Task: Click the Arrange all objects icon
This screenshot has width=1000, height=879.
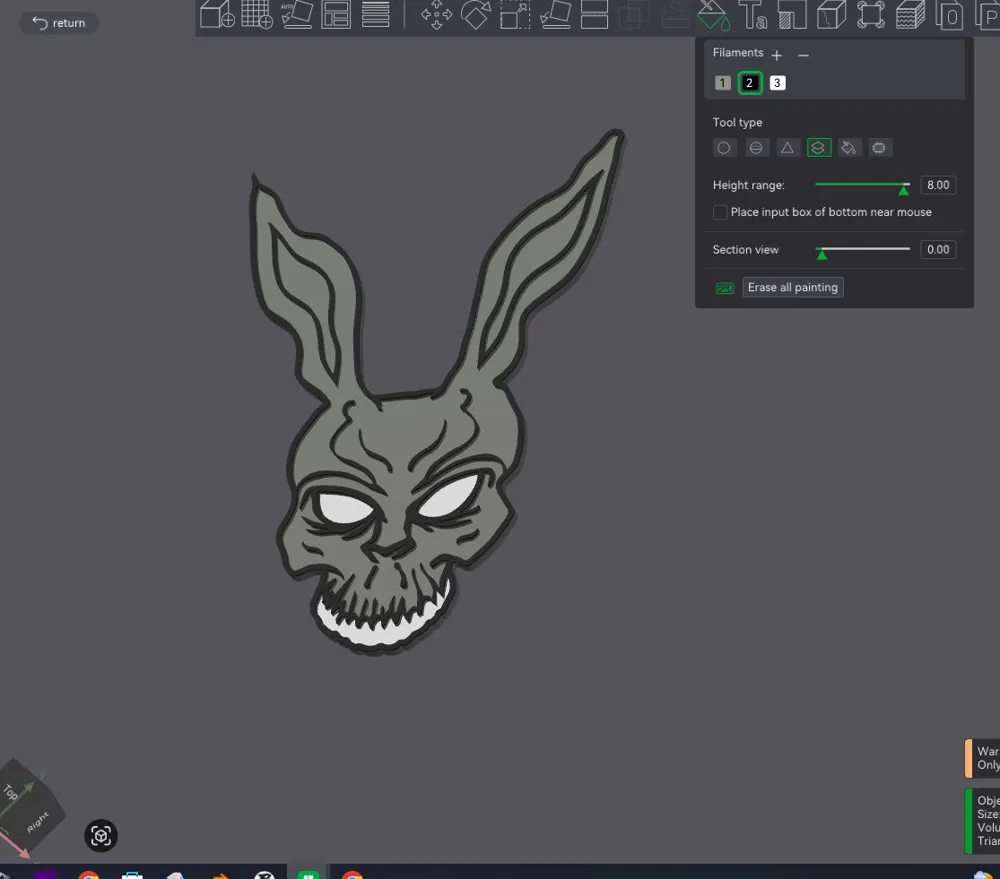Action: 336,14
